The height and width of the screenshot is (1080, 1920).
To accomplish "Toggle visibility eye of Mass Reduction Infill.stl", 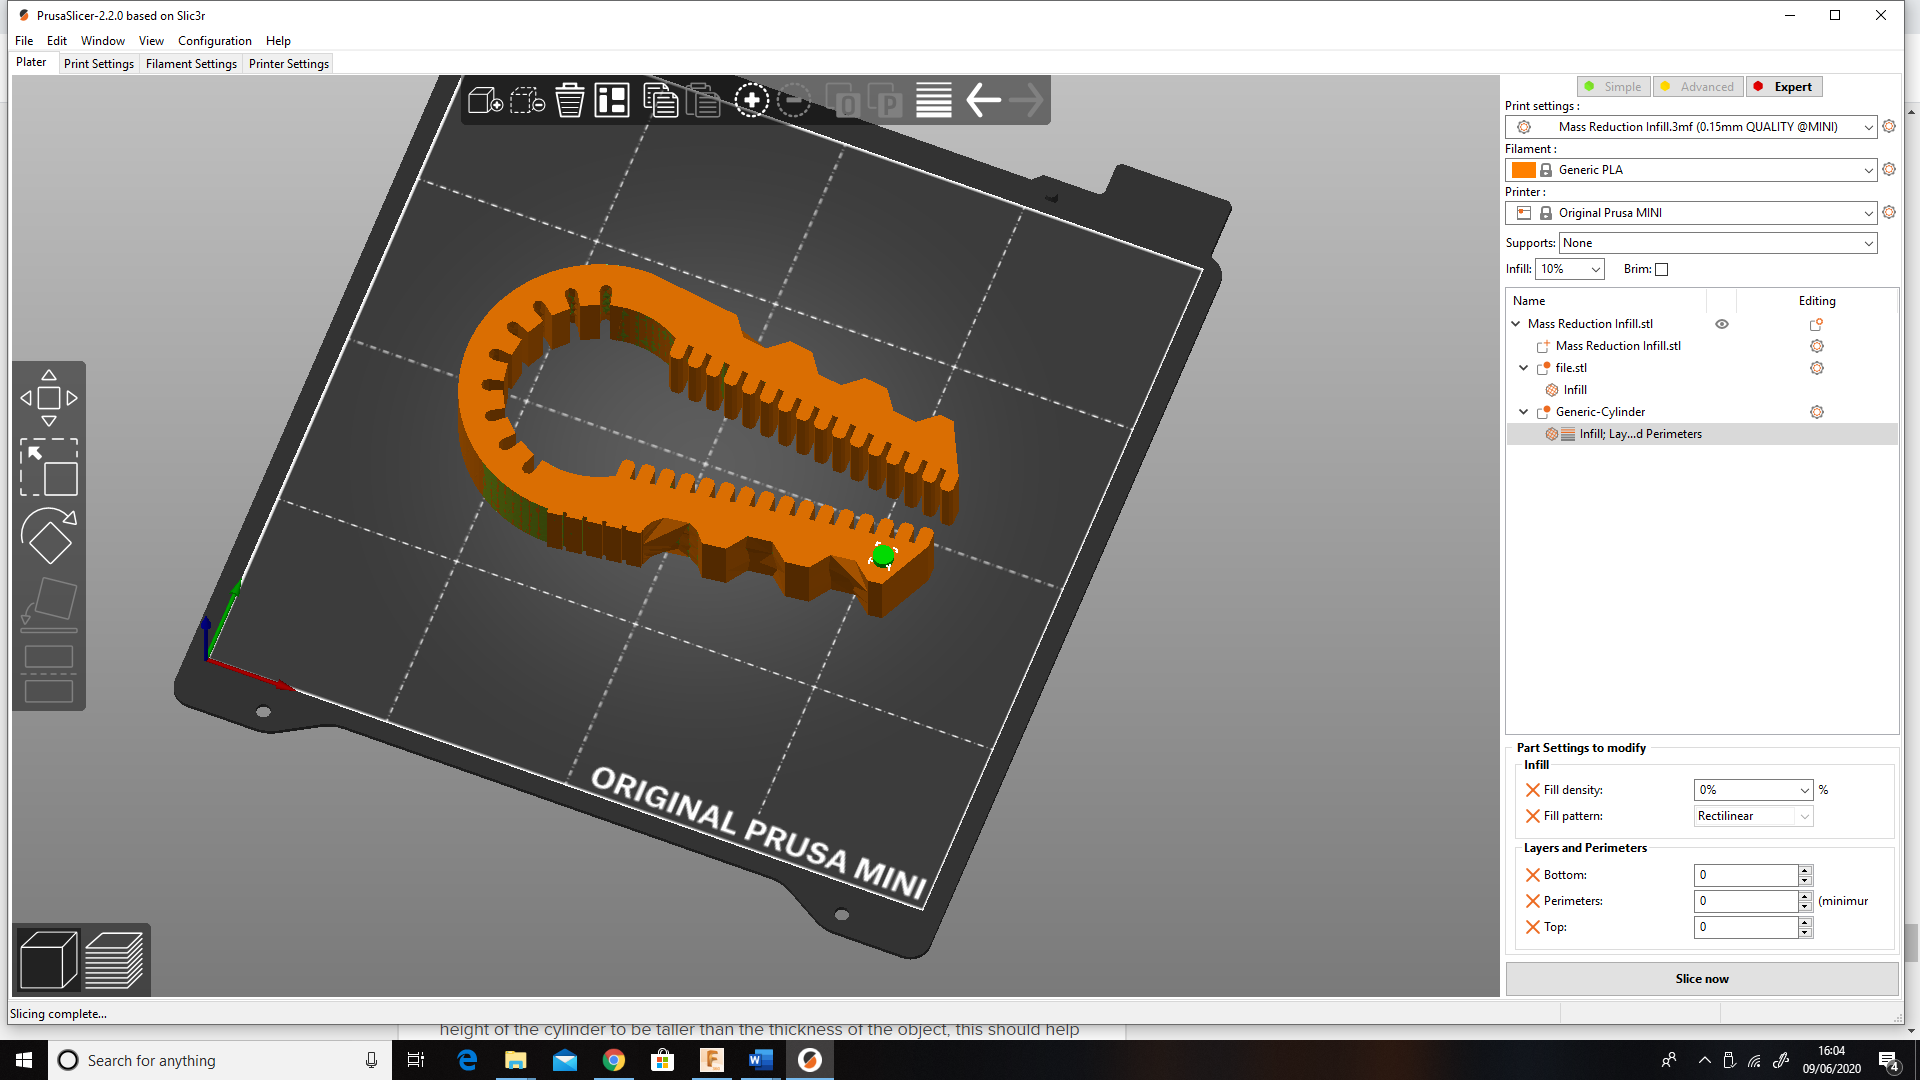I will 1722,324.
